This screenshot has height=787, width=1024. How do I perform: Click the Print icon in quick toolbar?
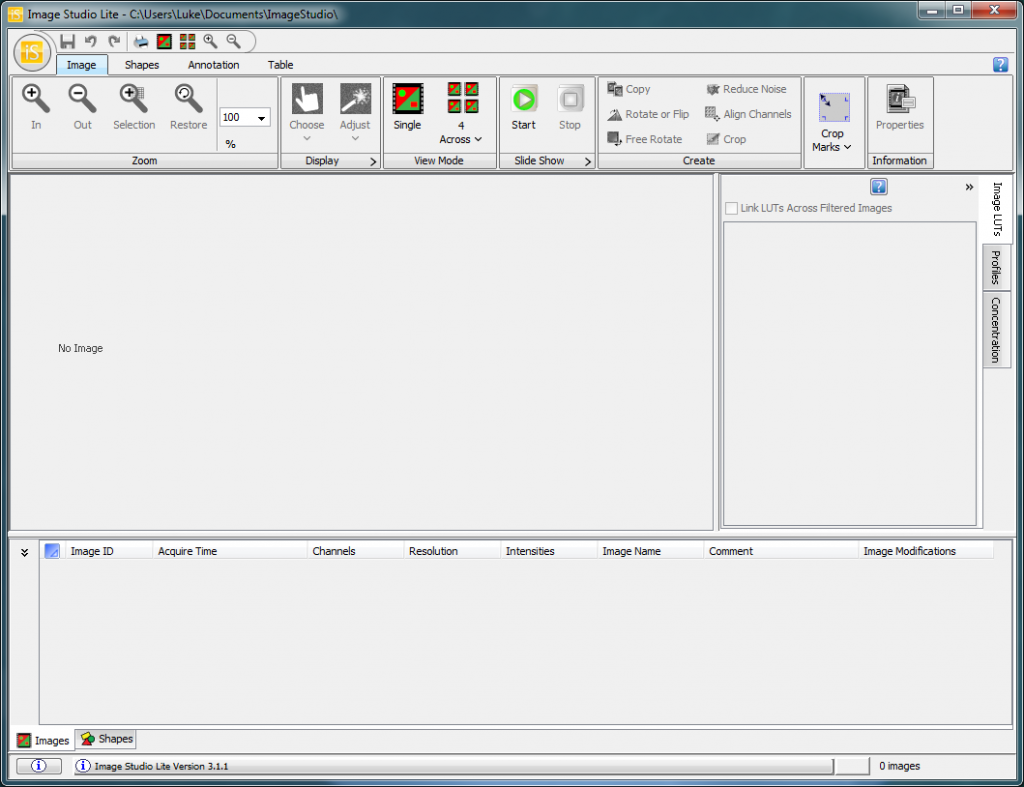pyautogui.click(x=140, y=41)
